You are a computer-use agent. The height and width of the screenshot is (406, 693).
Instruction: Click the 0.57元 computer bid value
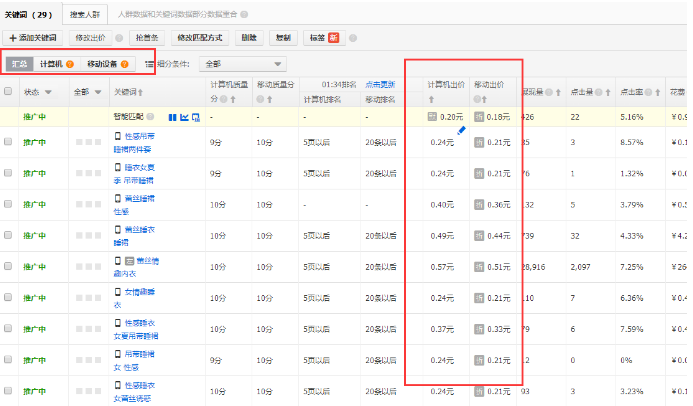(x=442, y=267)
